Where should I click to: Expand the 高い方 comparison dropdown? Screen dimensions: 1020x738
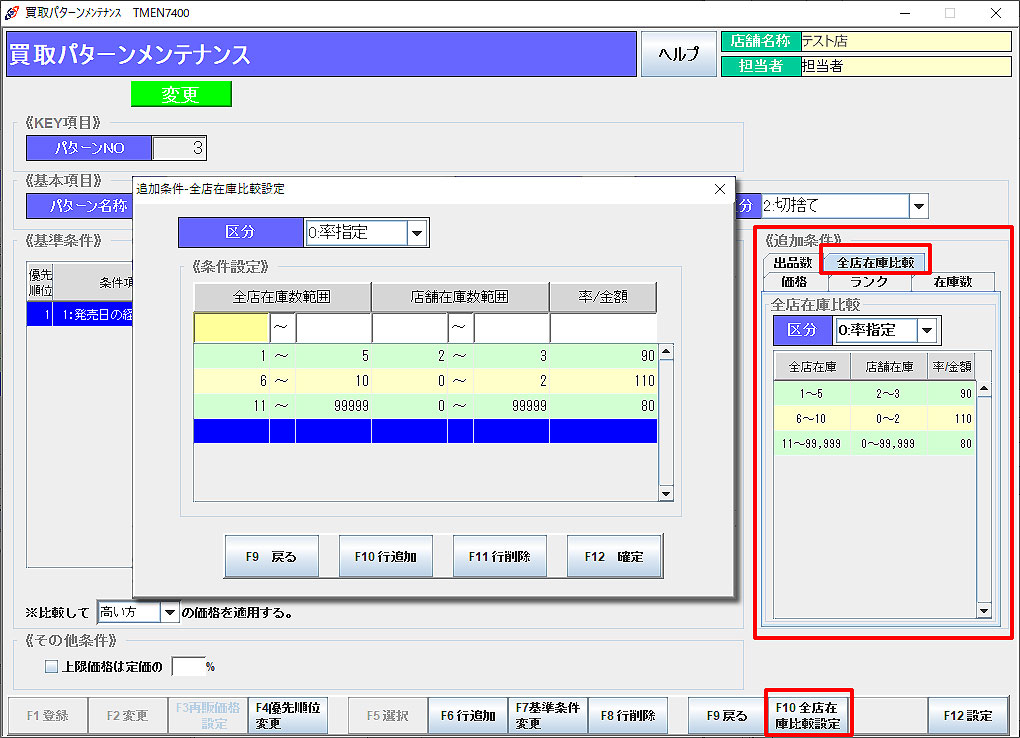pos(169,612)
